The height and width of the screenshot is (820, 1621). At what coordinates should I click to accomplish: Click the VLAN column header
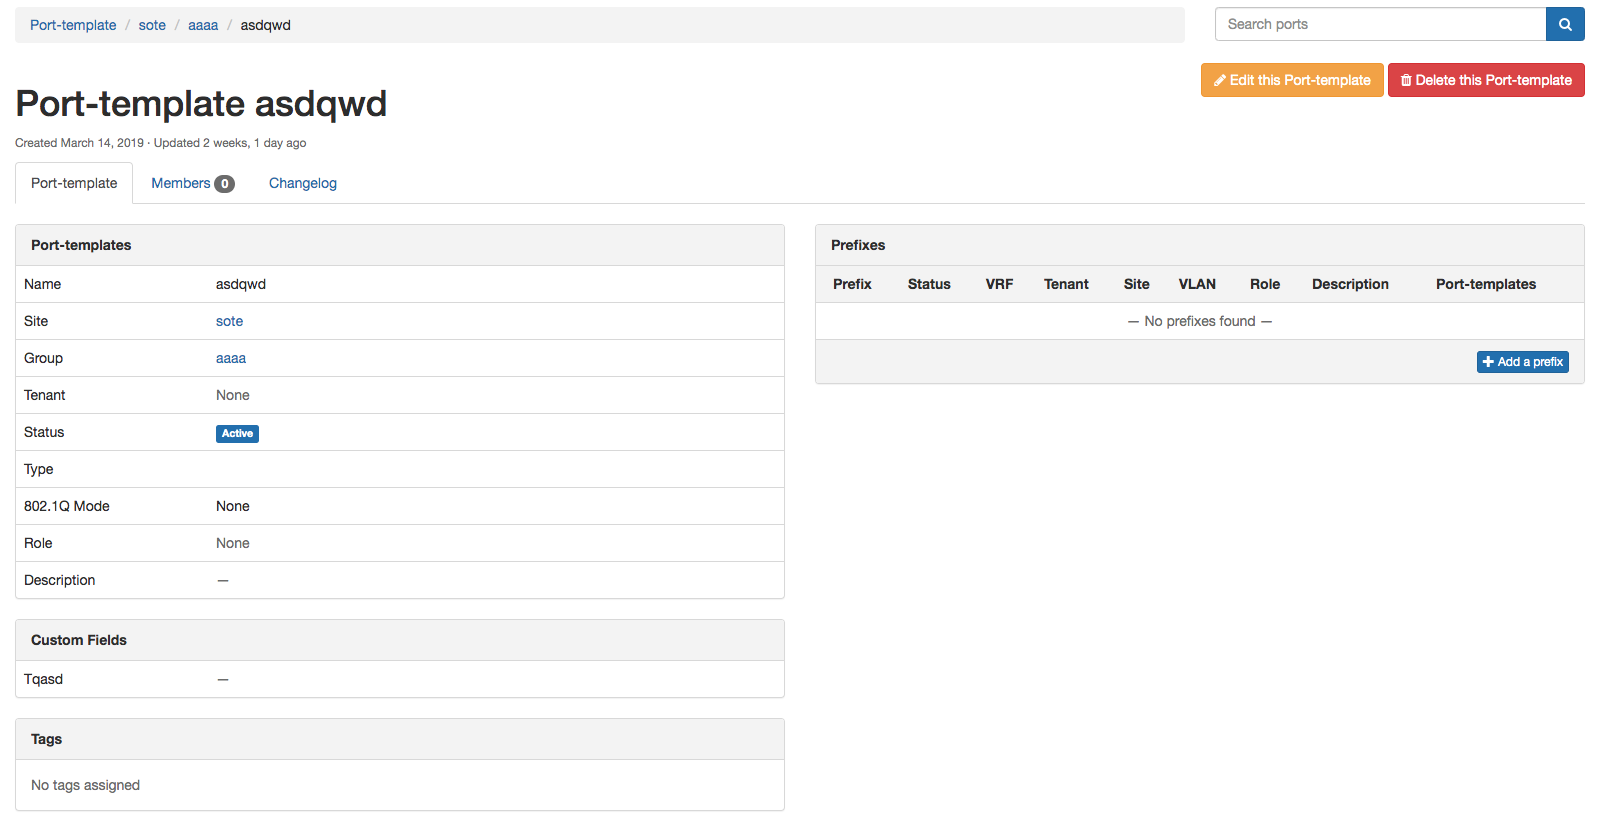click(1197, 284)
